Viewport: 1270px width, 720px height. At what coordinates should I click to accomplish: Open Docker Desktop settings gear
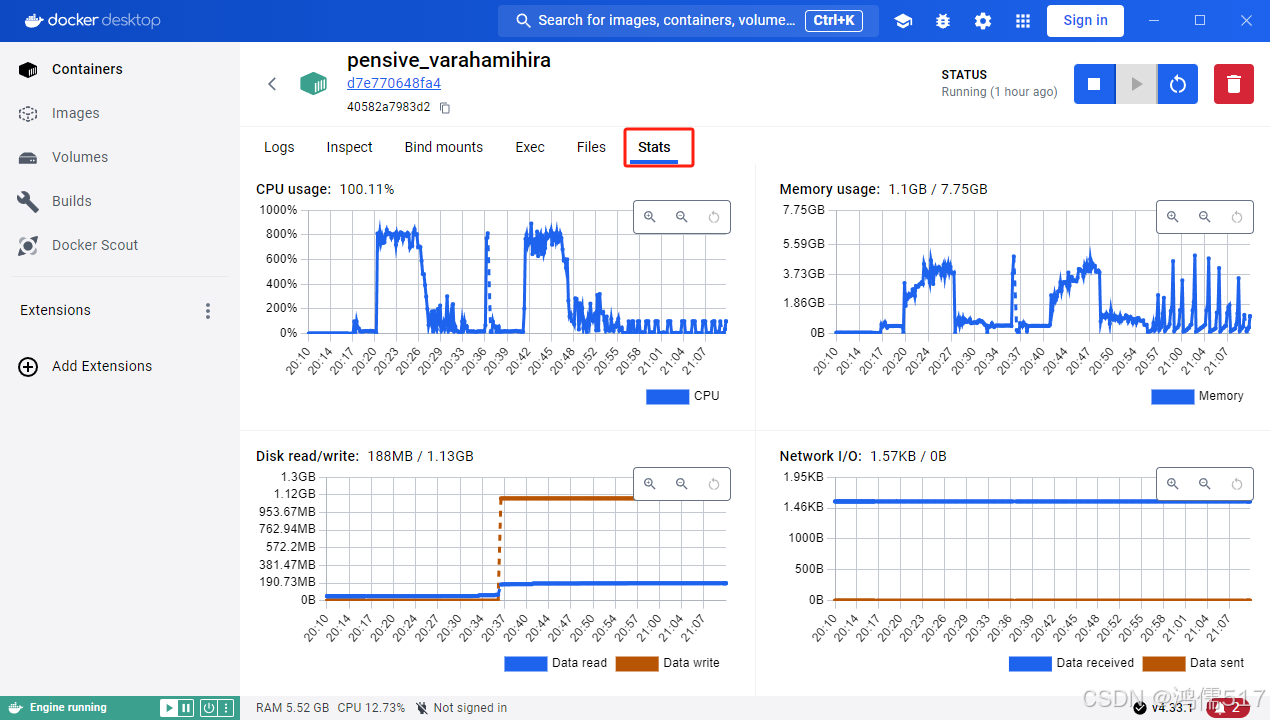[x=983, y=21]
